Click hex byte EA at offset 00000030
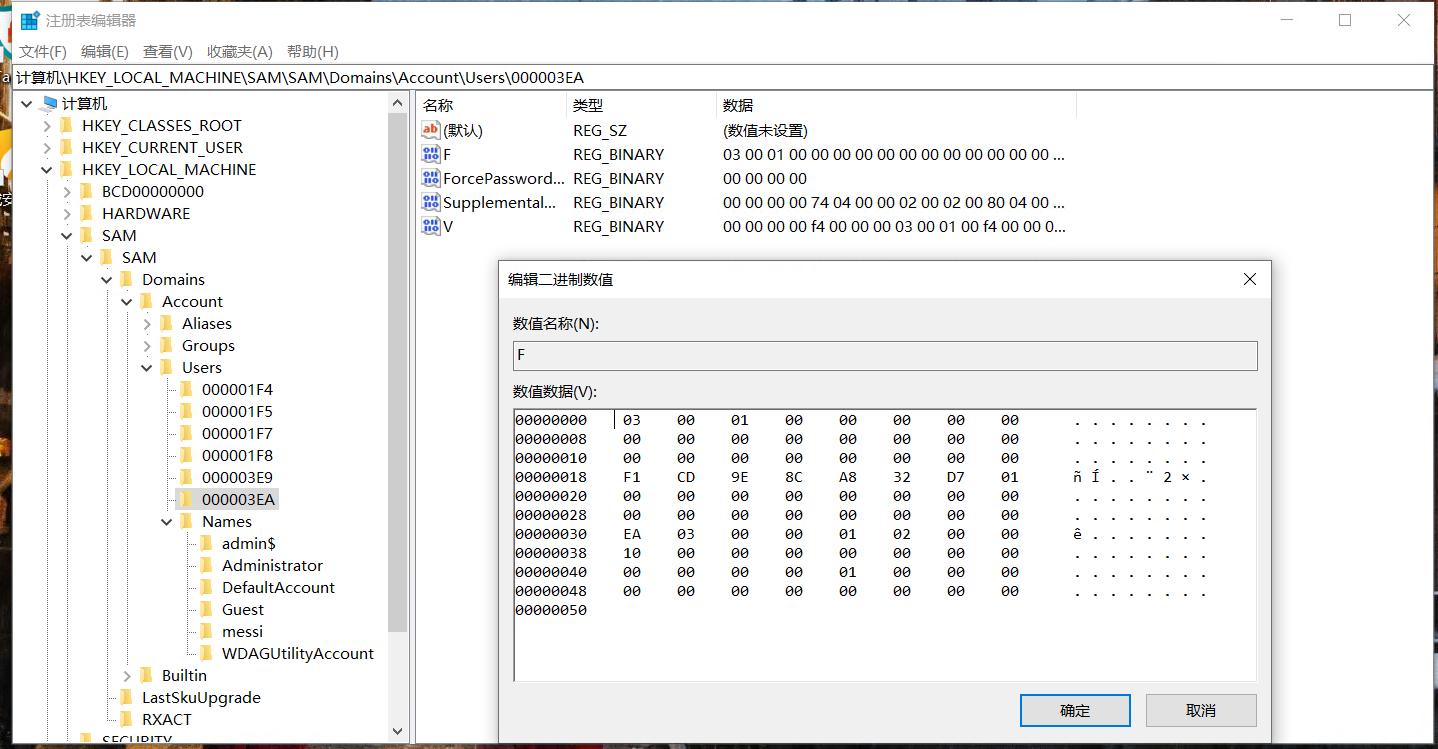This screenshot has height=749, width=1438. (x=632, y=534)
